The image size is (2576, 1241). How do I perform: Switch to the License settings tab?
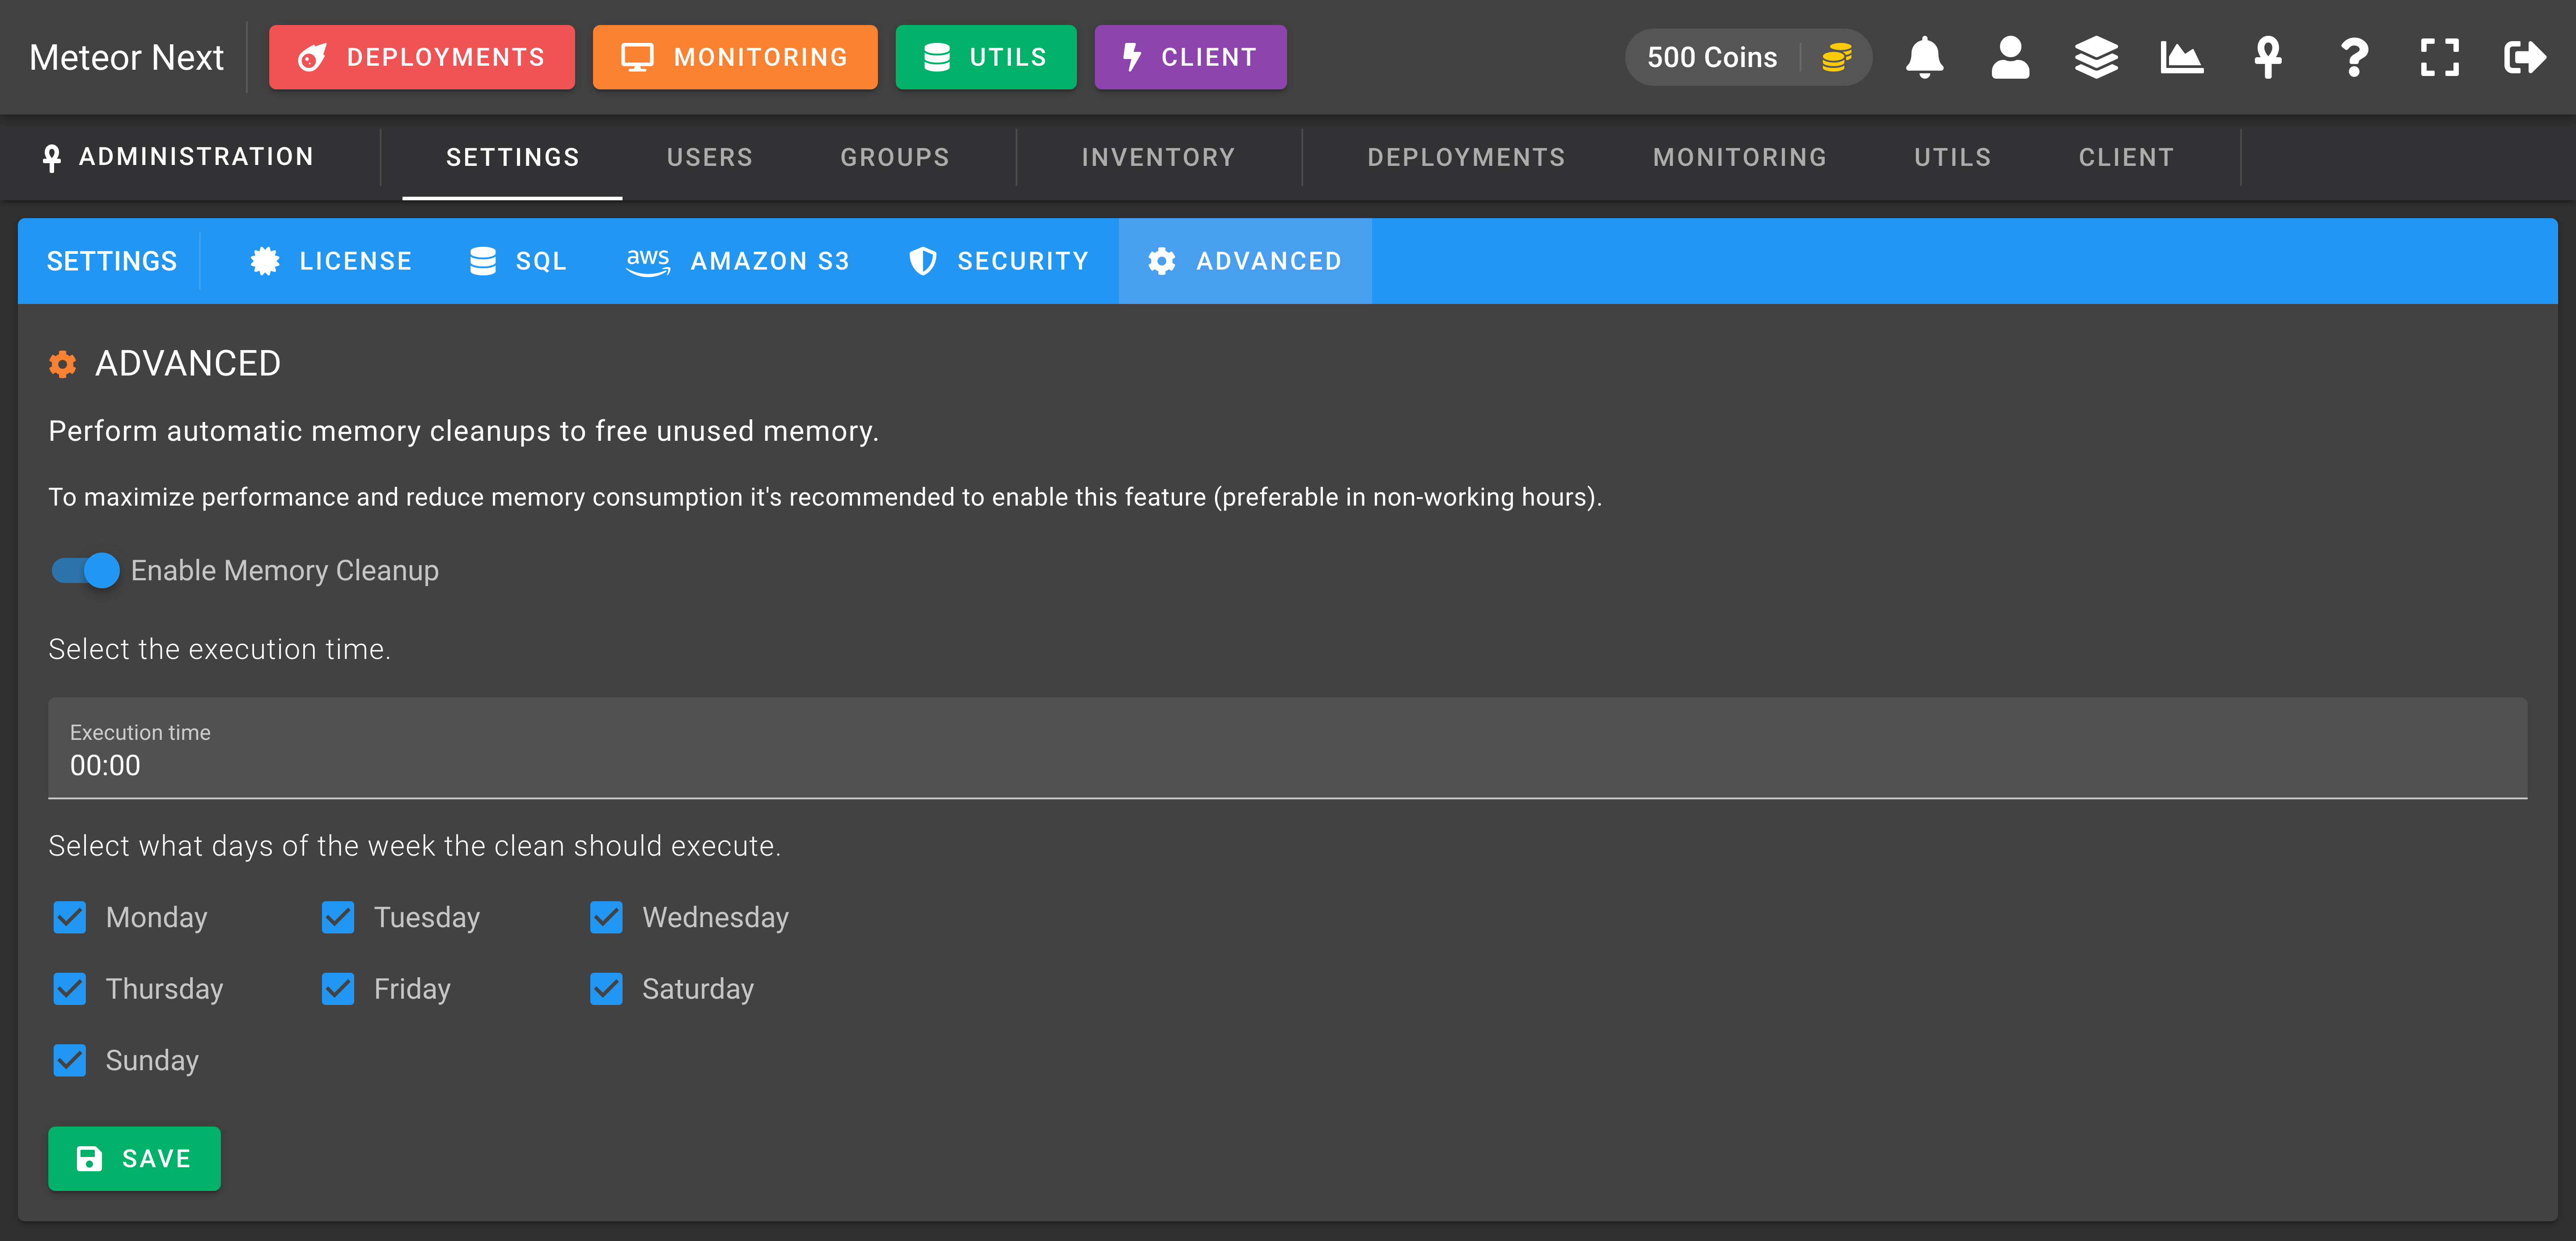[330, 261]
